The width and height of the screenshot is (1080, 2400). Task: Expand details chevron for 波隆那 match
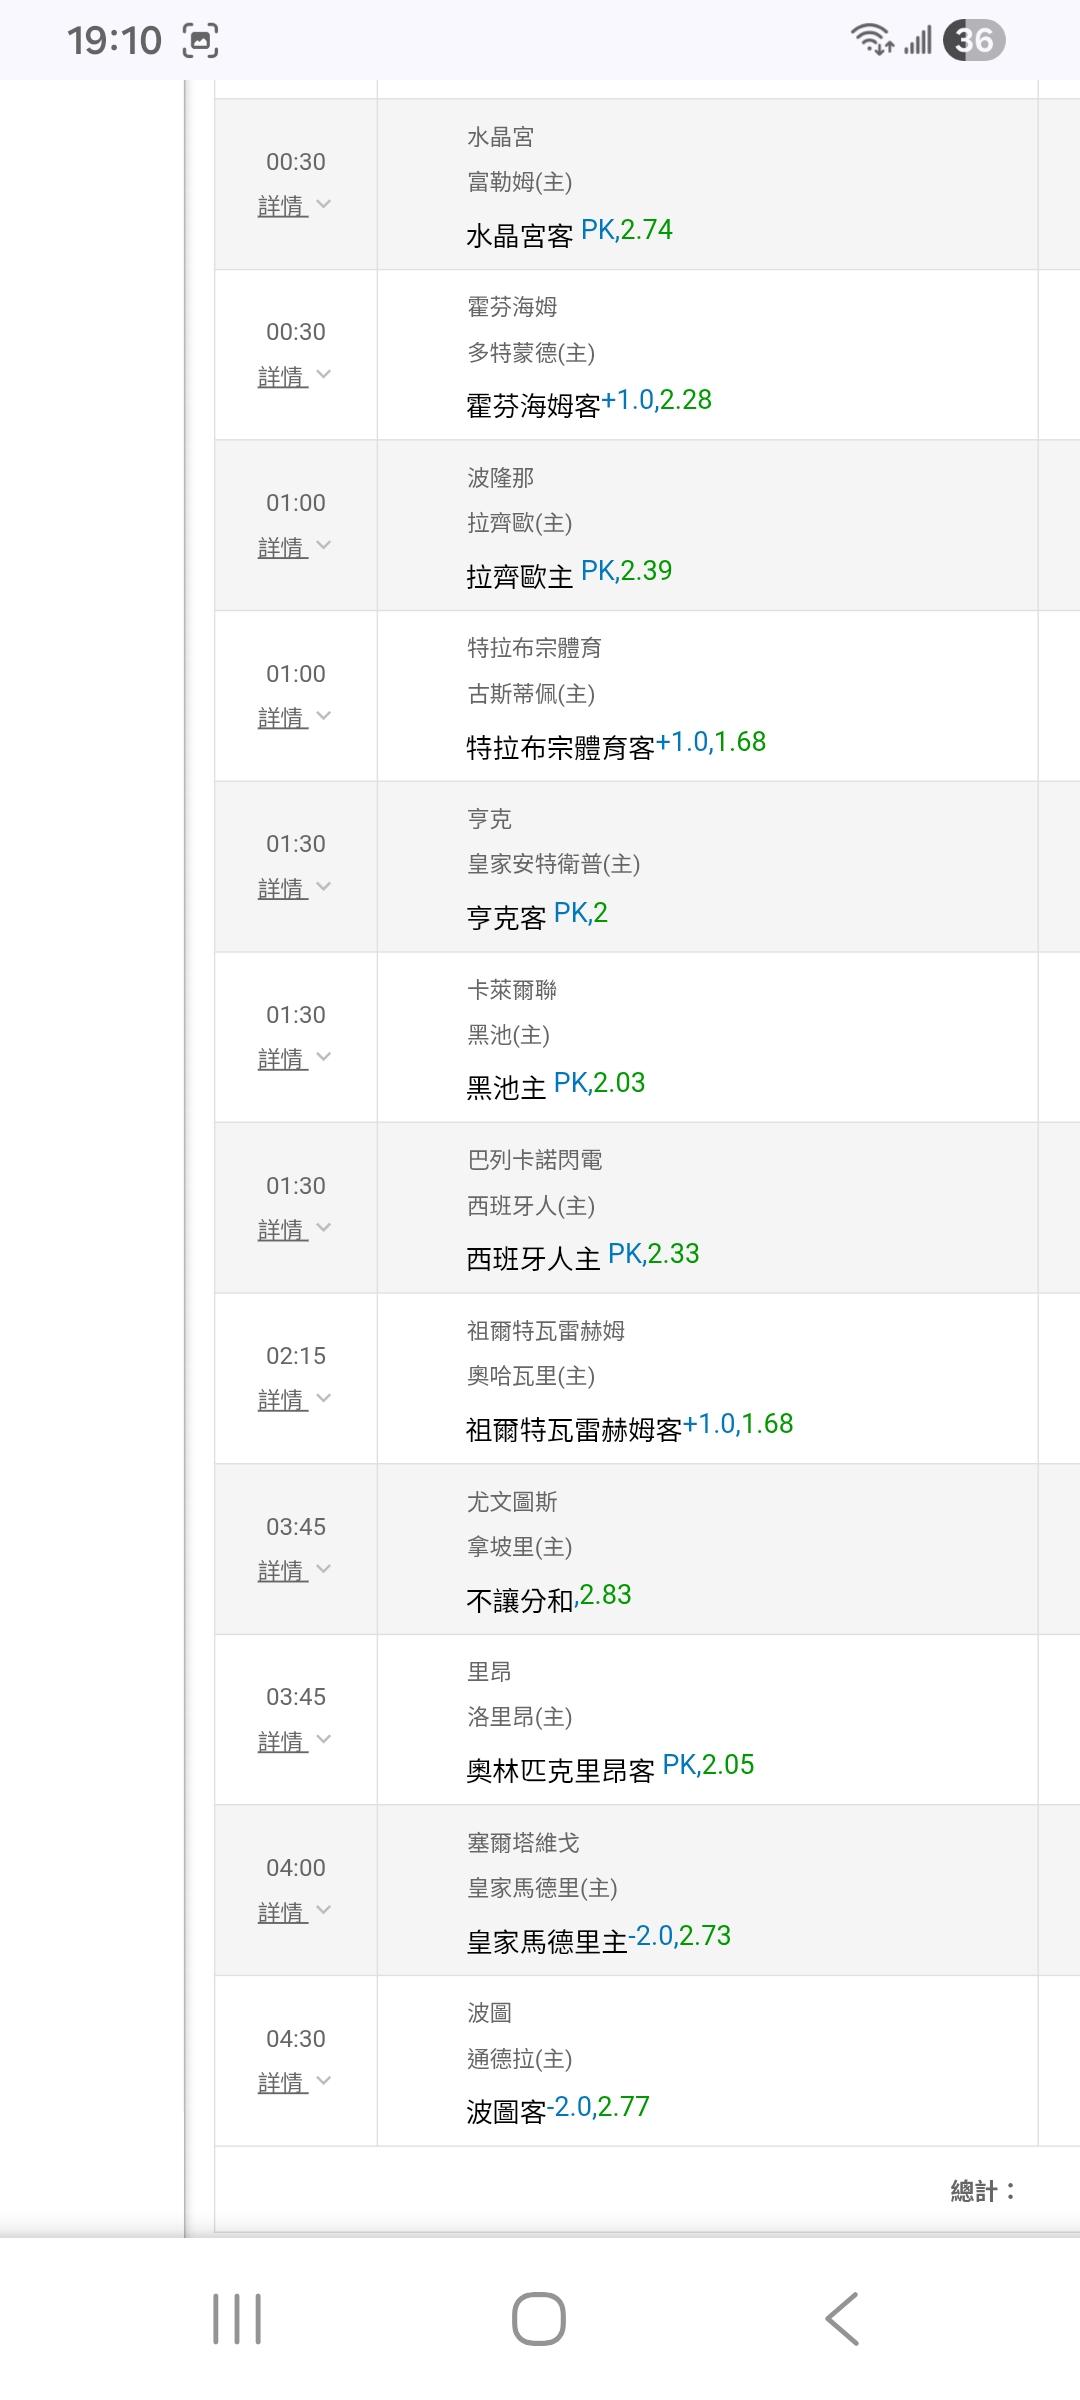323,546
